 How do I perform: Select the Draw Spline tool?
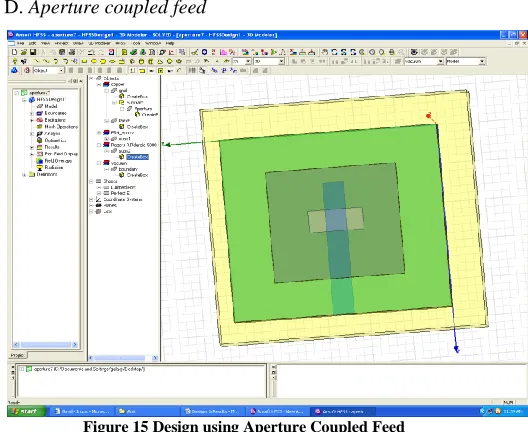[x=46, y=61]
